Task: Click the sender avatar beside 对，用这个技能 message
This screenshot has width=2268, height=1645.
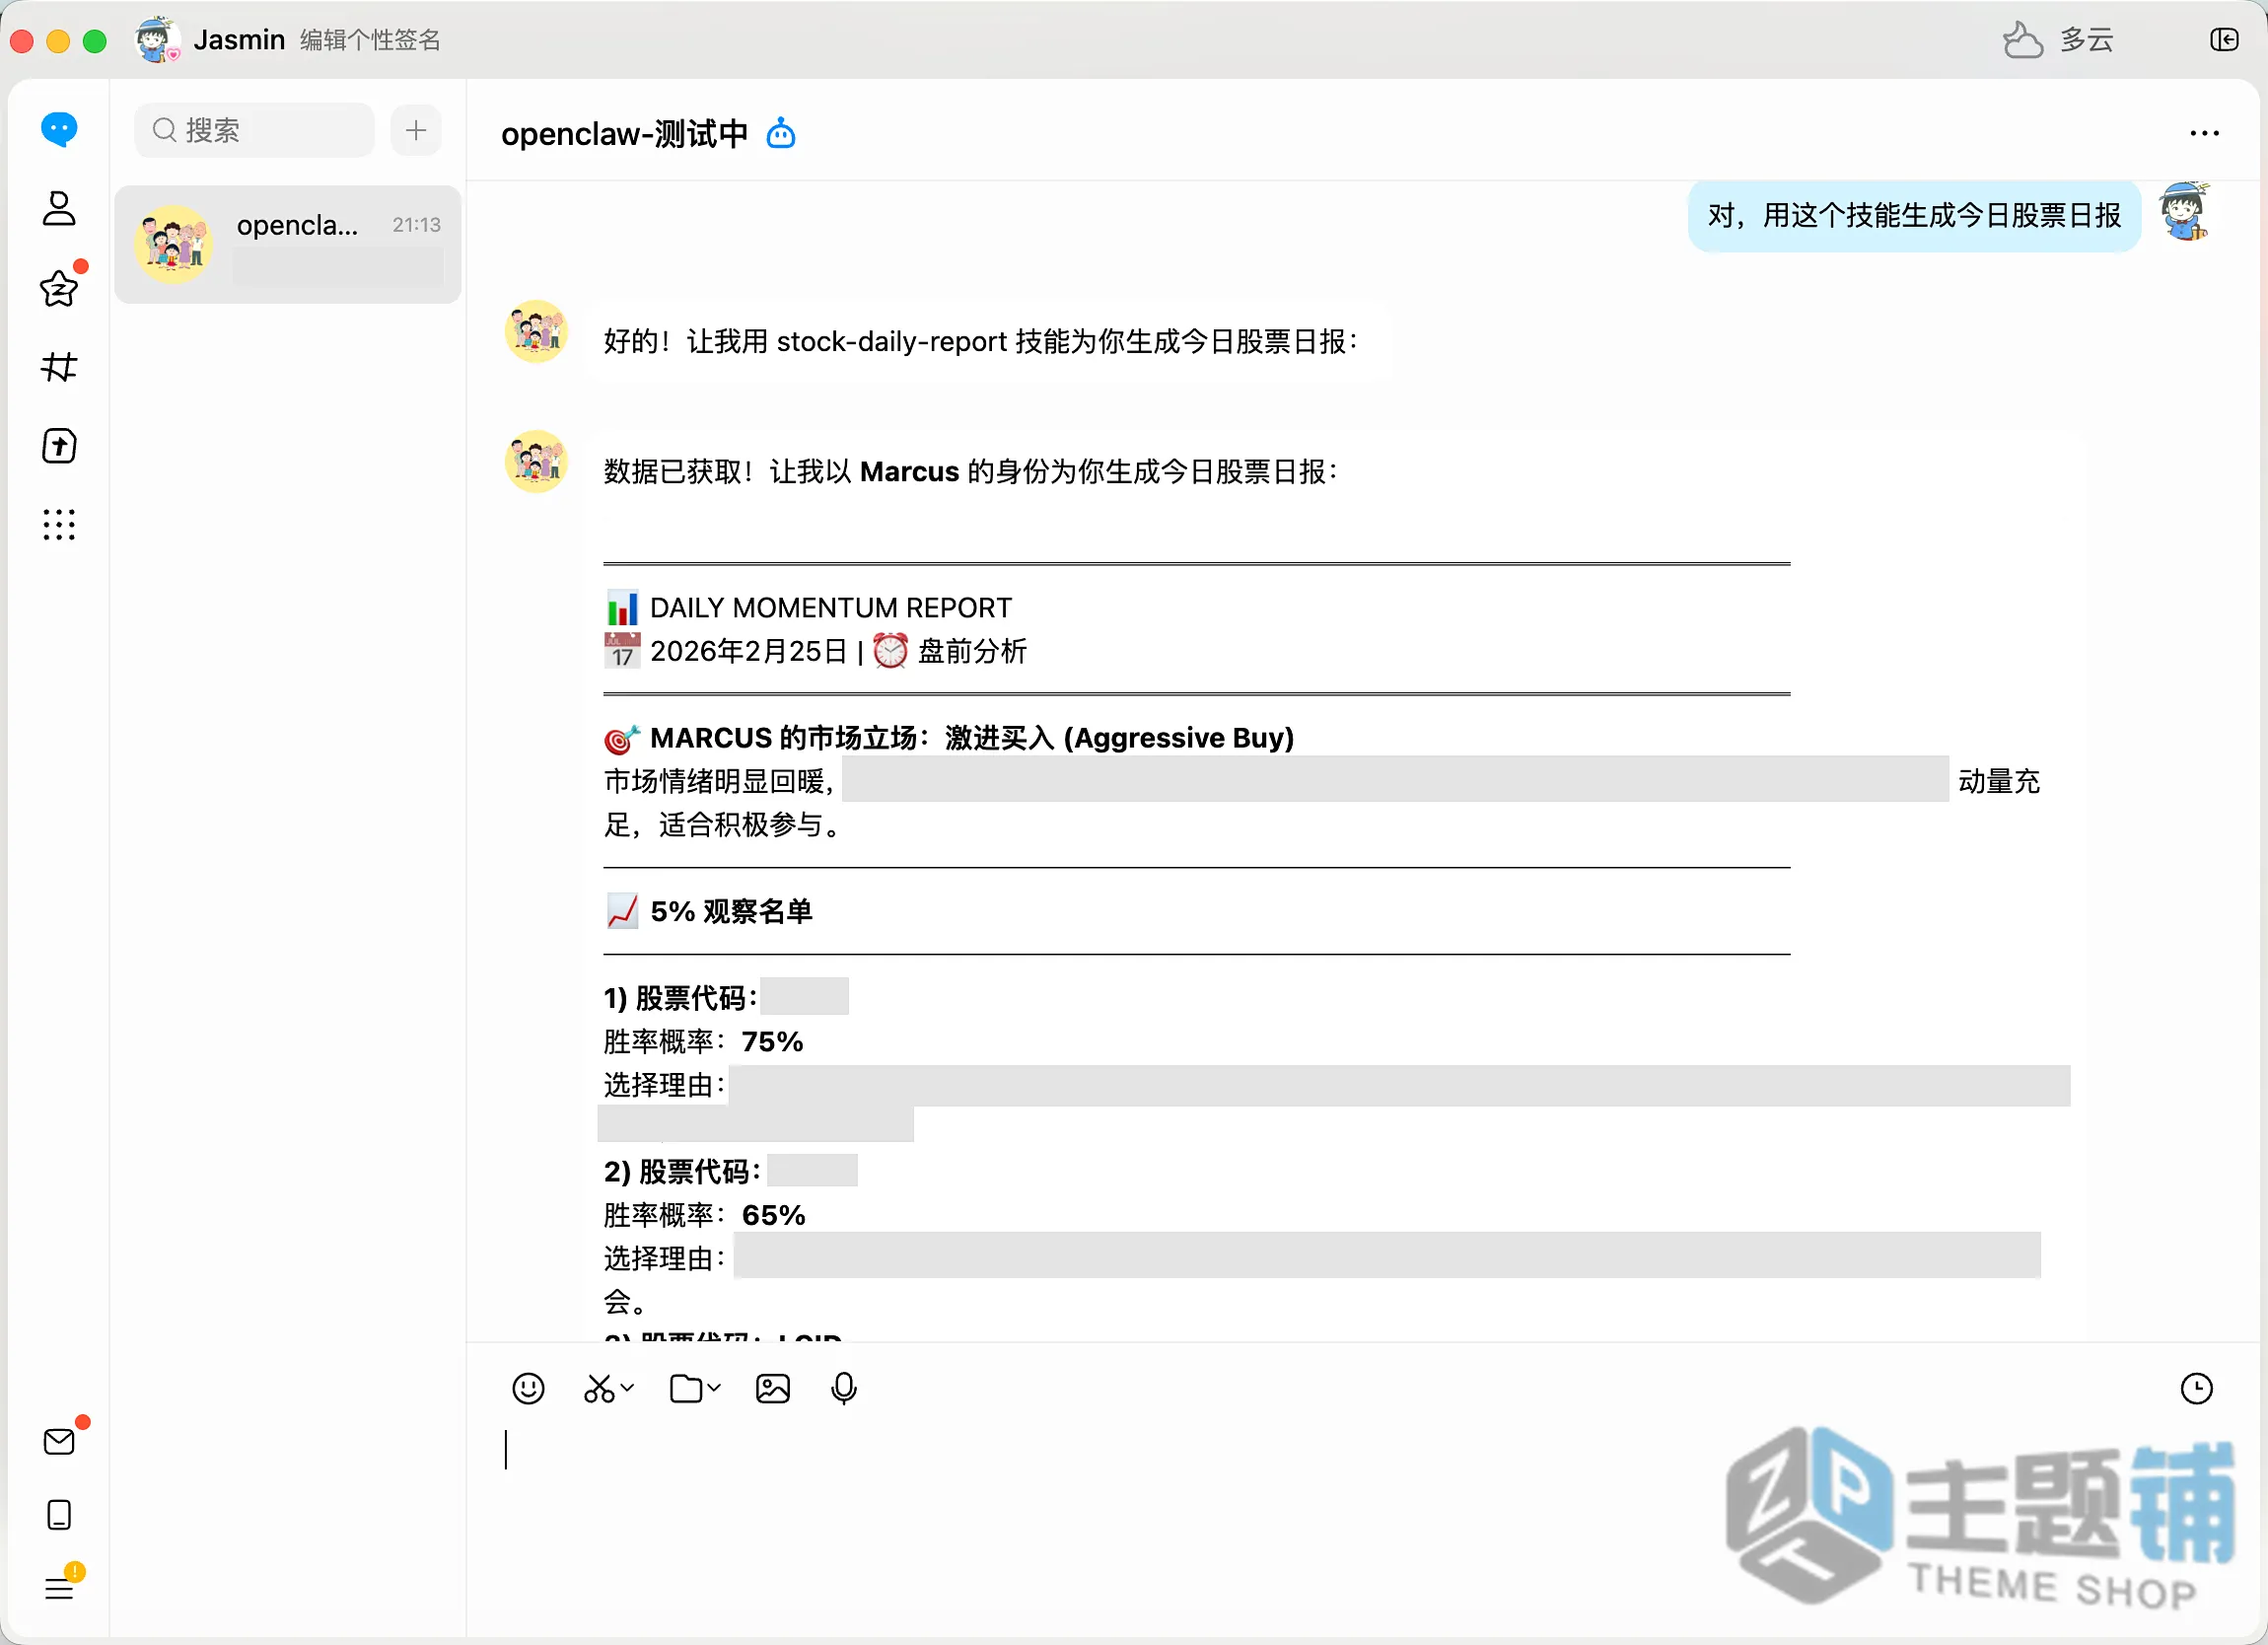Action: 2184,212
